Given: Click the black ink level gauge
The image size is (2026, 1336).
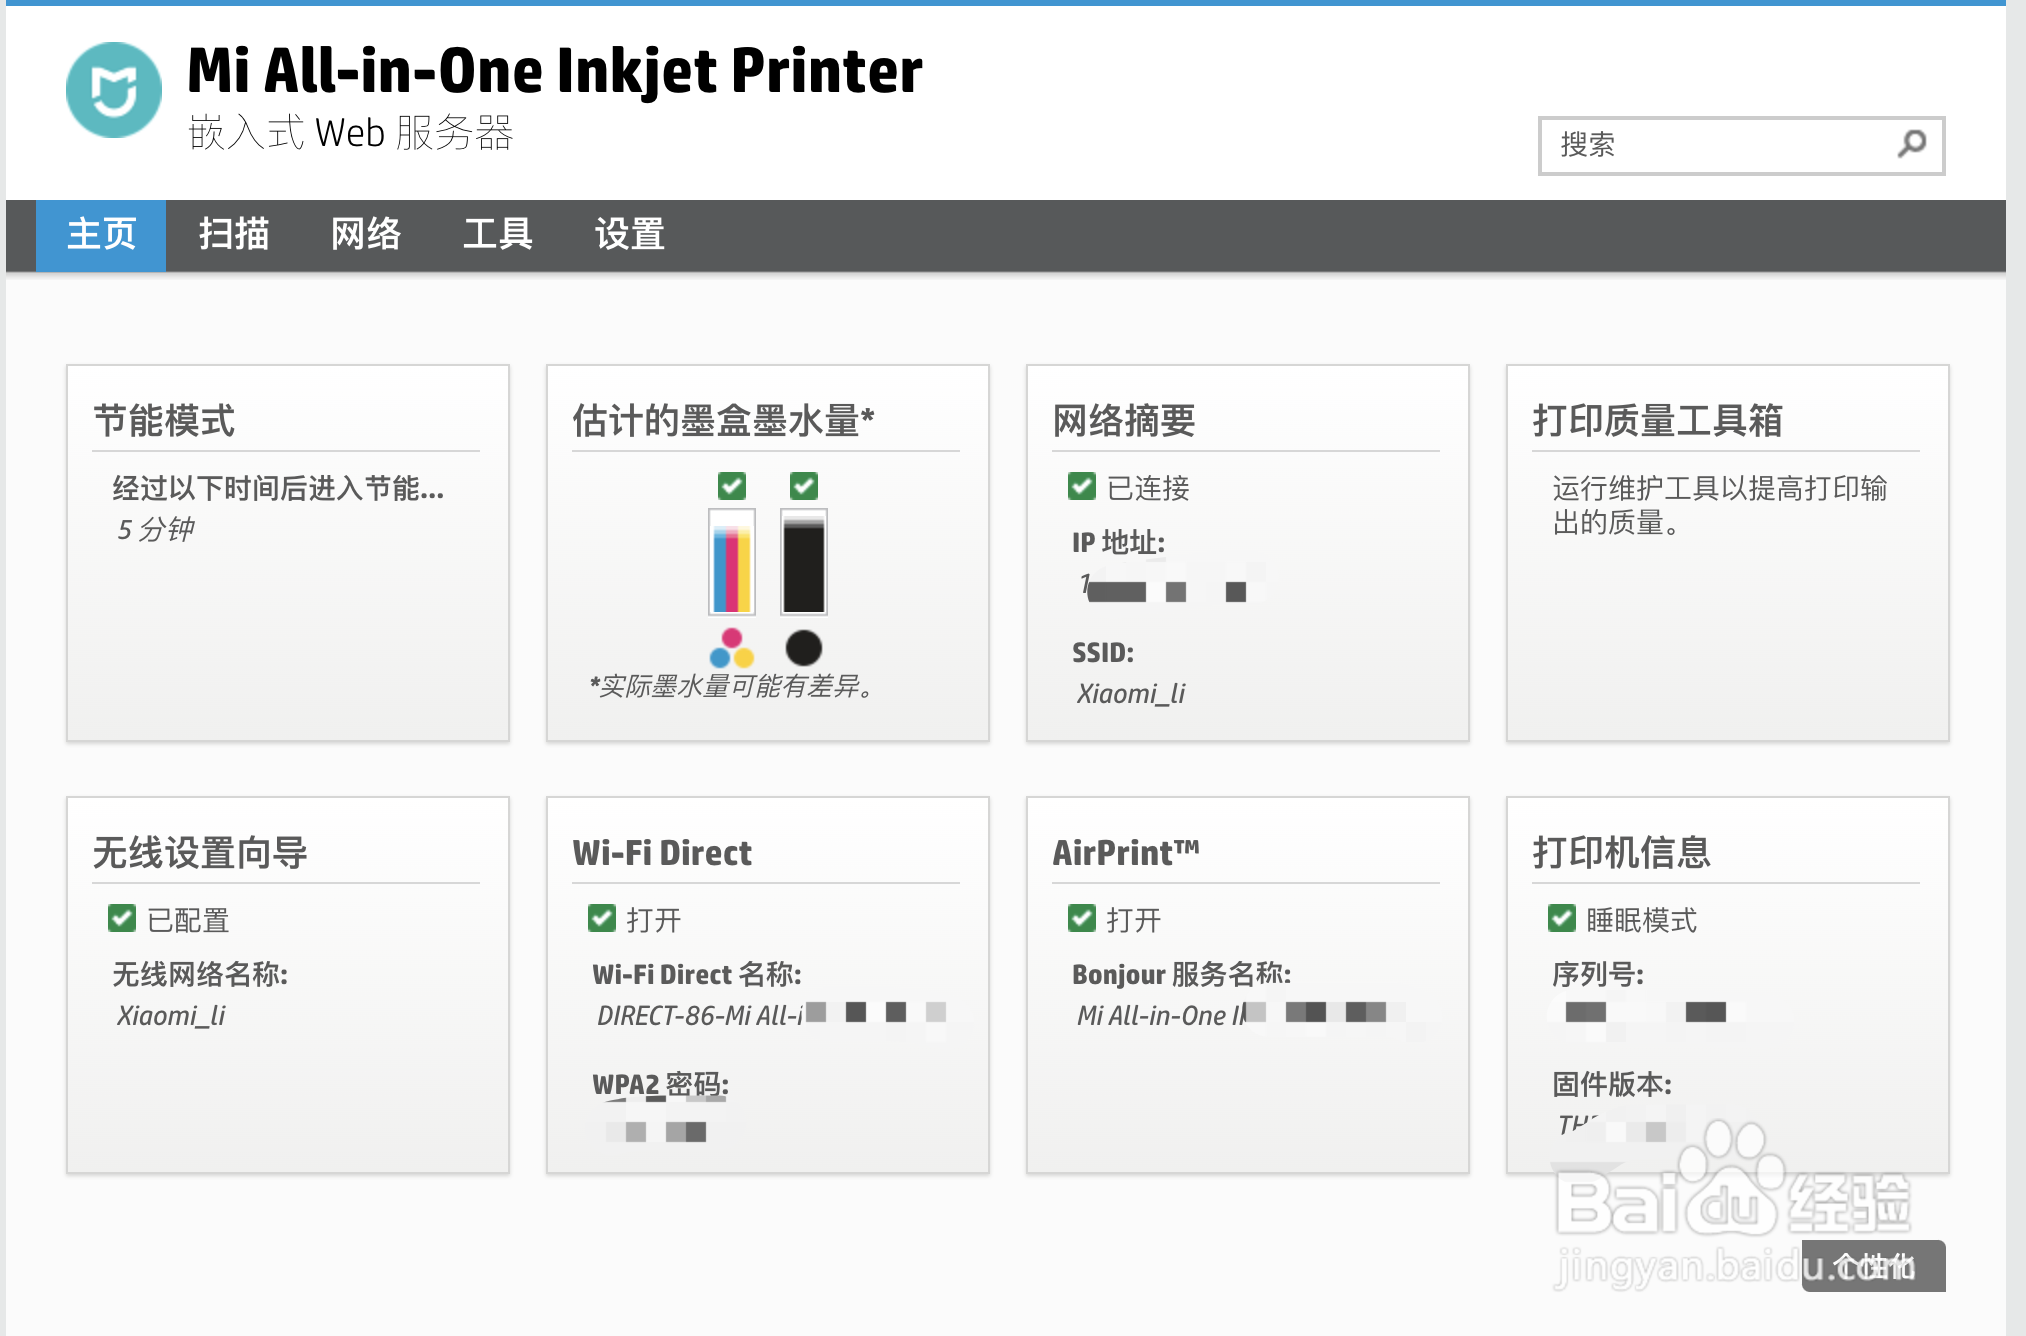Looking at the screenshot, I should tap(804, 561).
